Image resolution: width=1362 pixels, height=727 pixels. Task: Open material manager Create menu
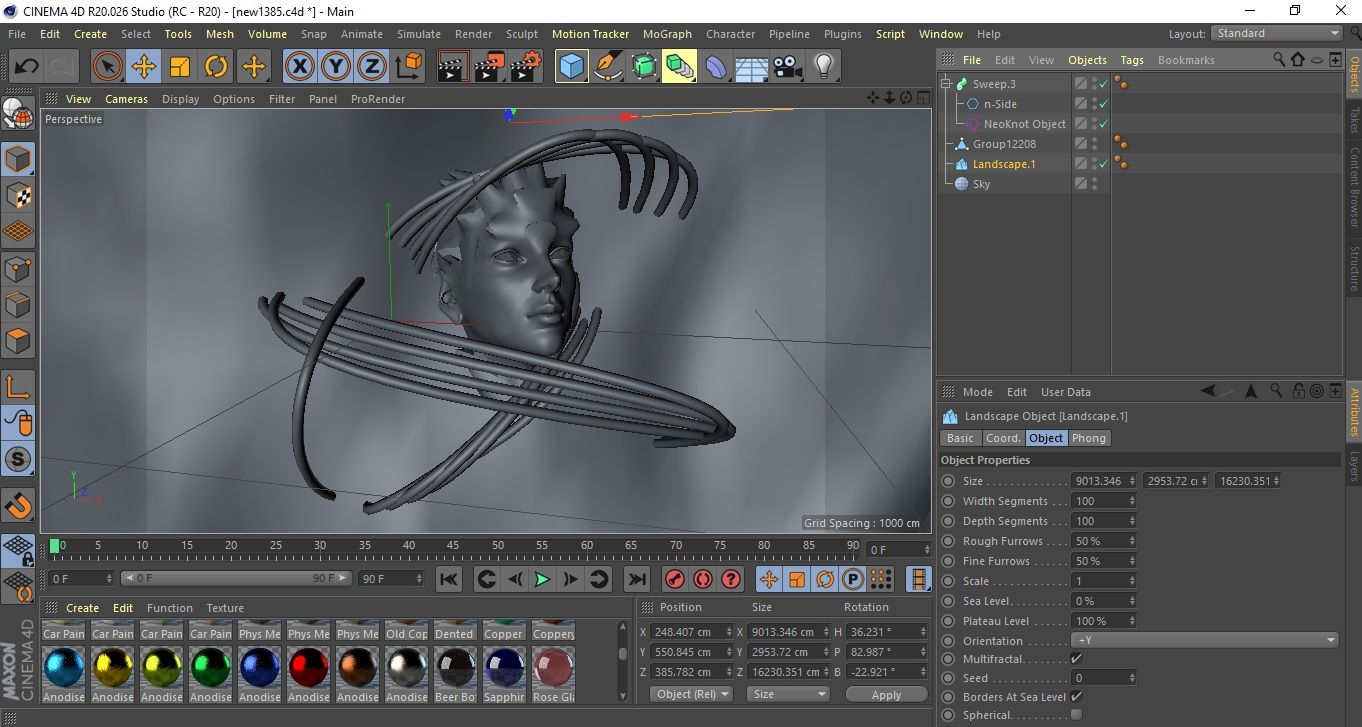click(x=82, y=608)
